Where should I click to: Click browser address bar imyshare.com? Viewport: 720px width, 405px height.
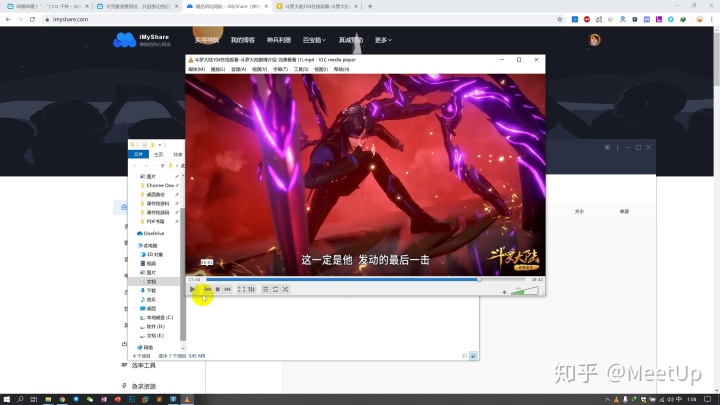tap(298, 19)
